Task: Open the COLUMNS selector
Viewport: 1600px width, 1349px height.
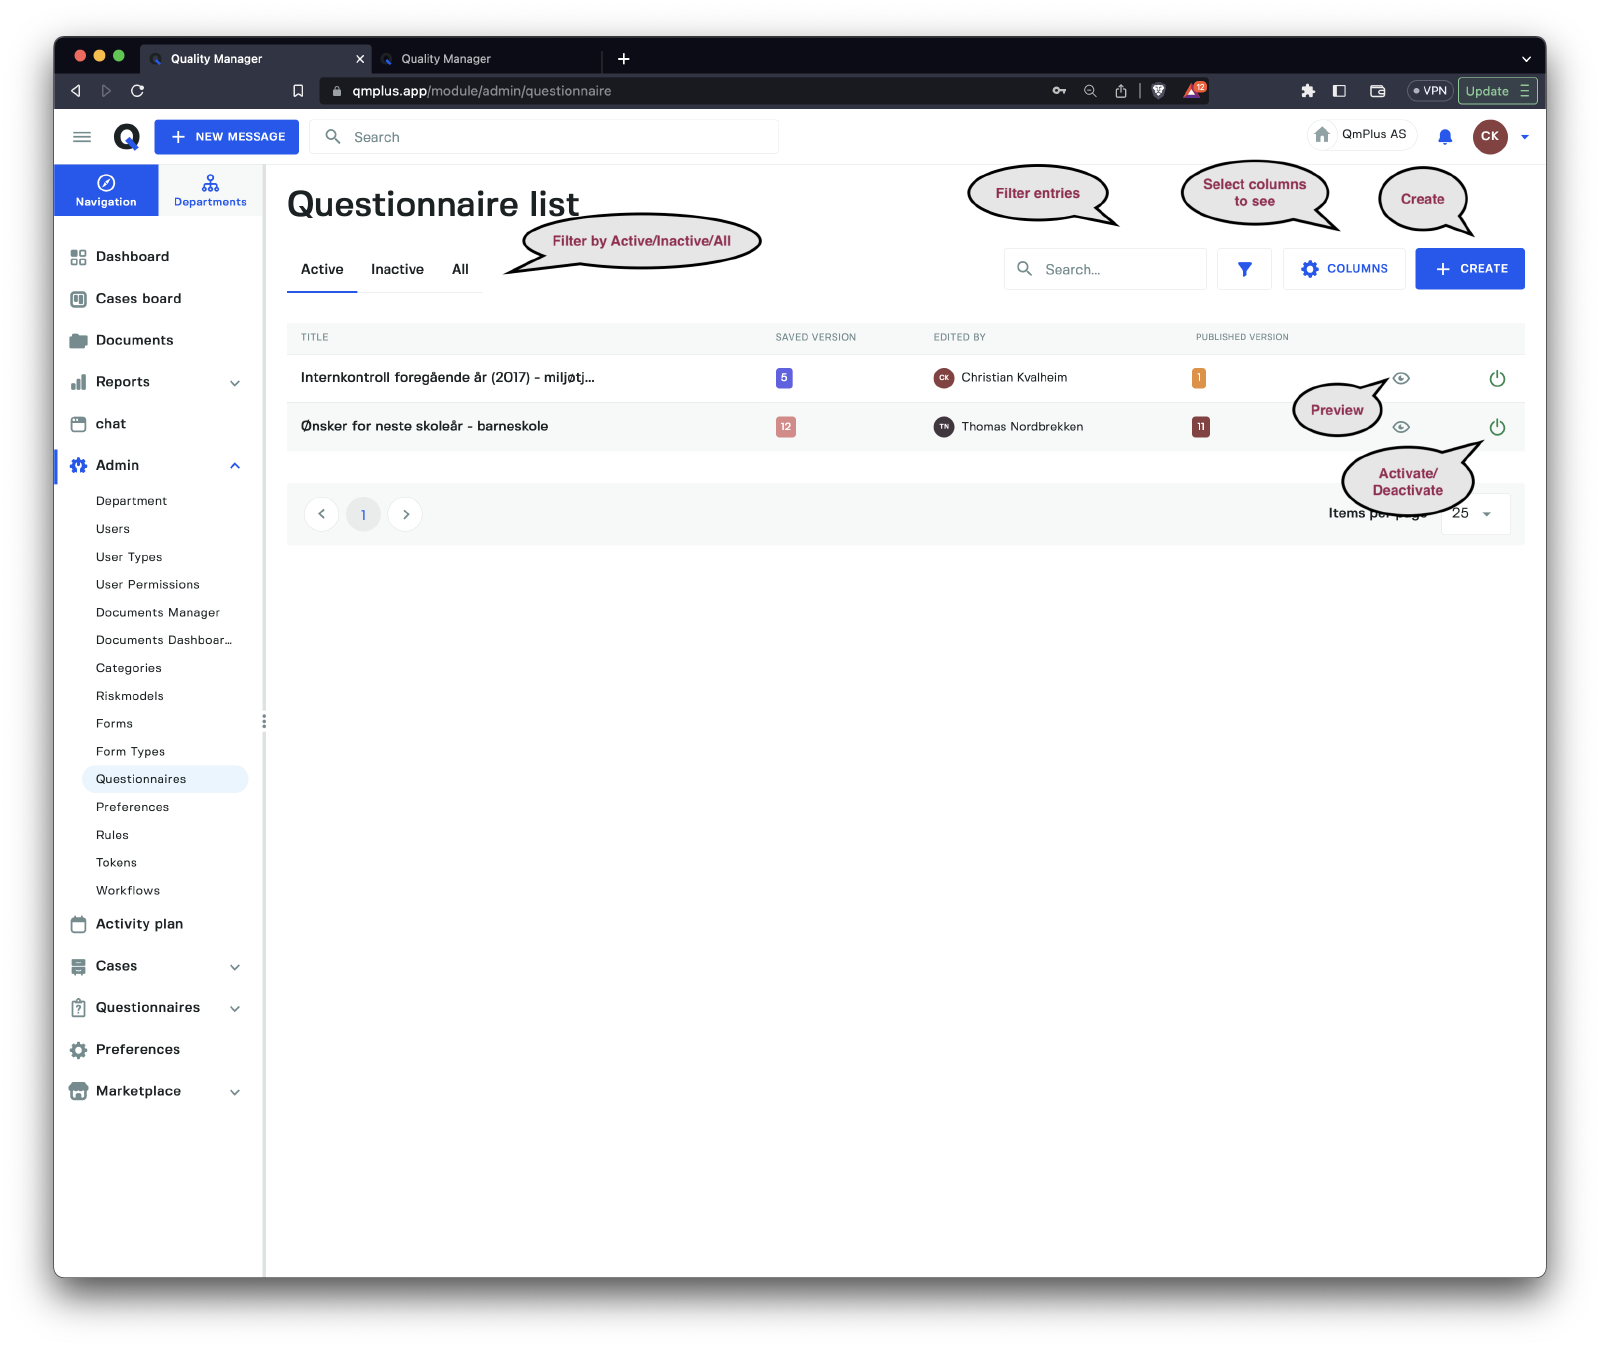Action: 1343,269
